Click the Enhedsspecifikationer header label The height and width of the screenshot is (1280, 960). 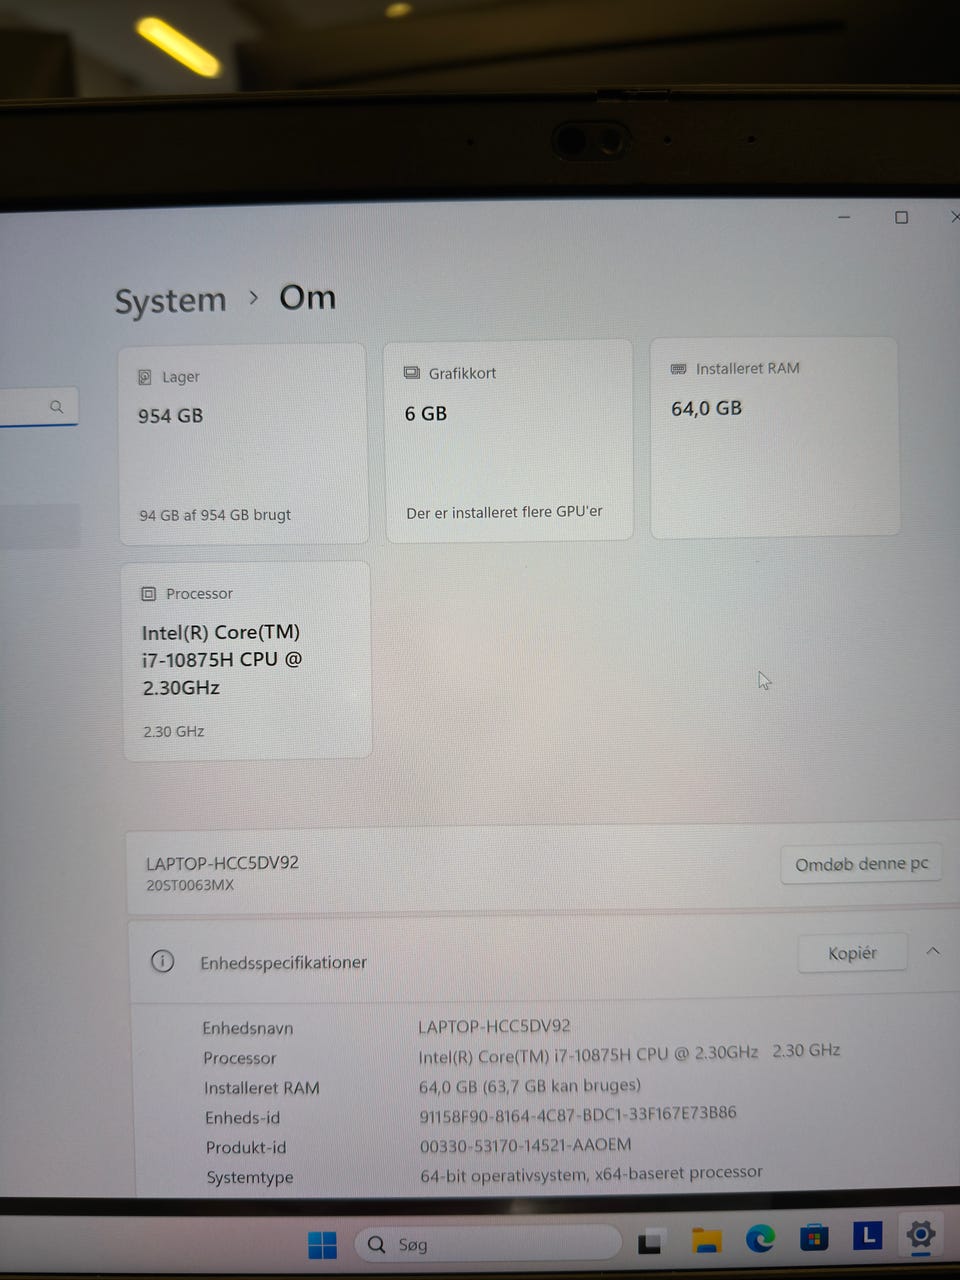(x=283, y=962)
